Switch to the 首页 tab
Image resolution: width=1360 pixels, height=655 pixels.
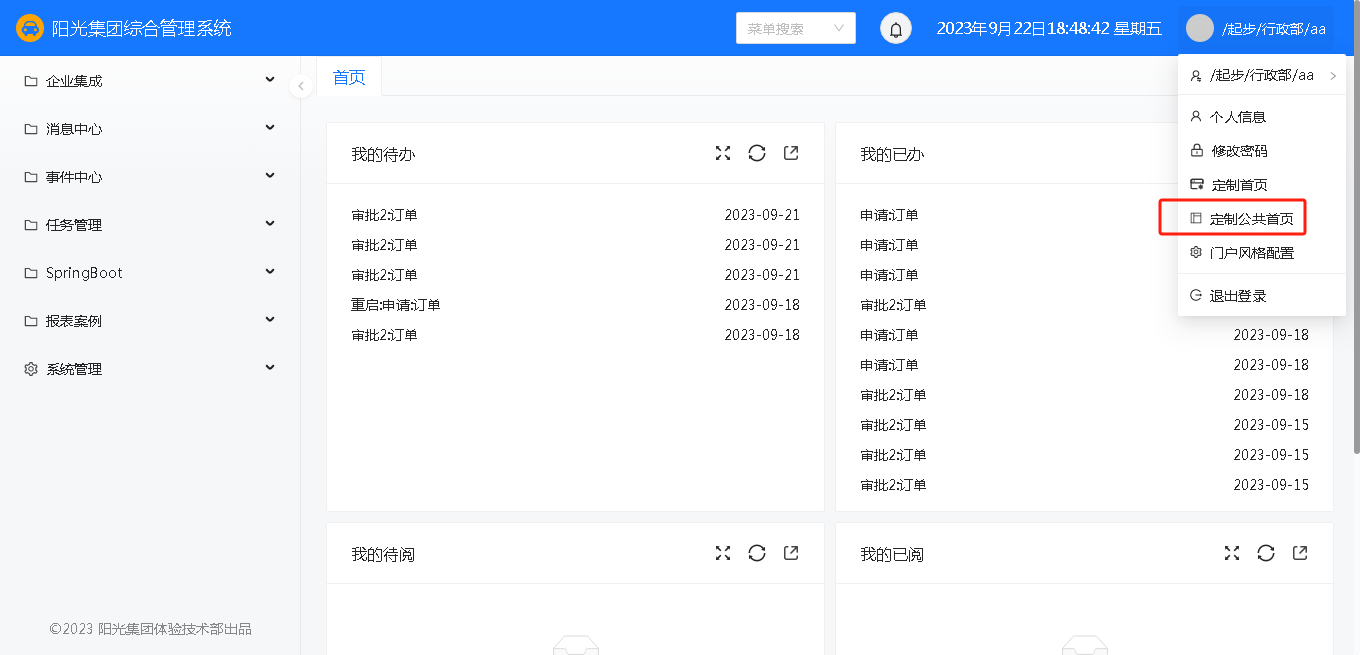coord(349,78)
